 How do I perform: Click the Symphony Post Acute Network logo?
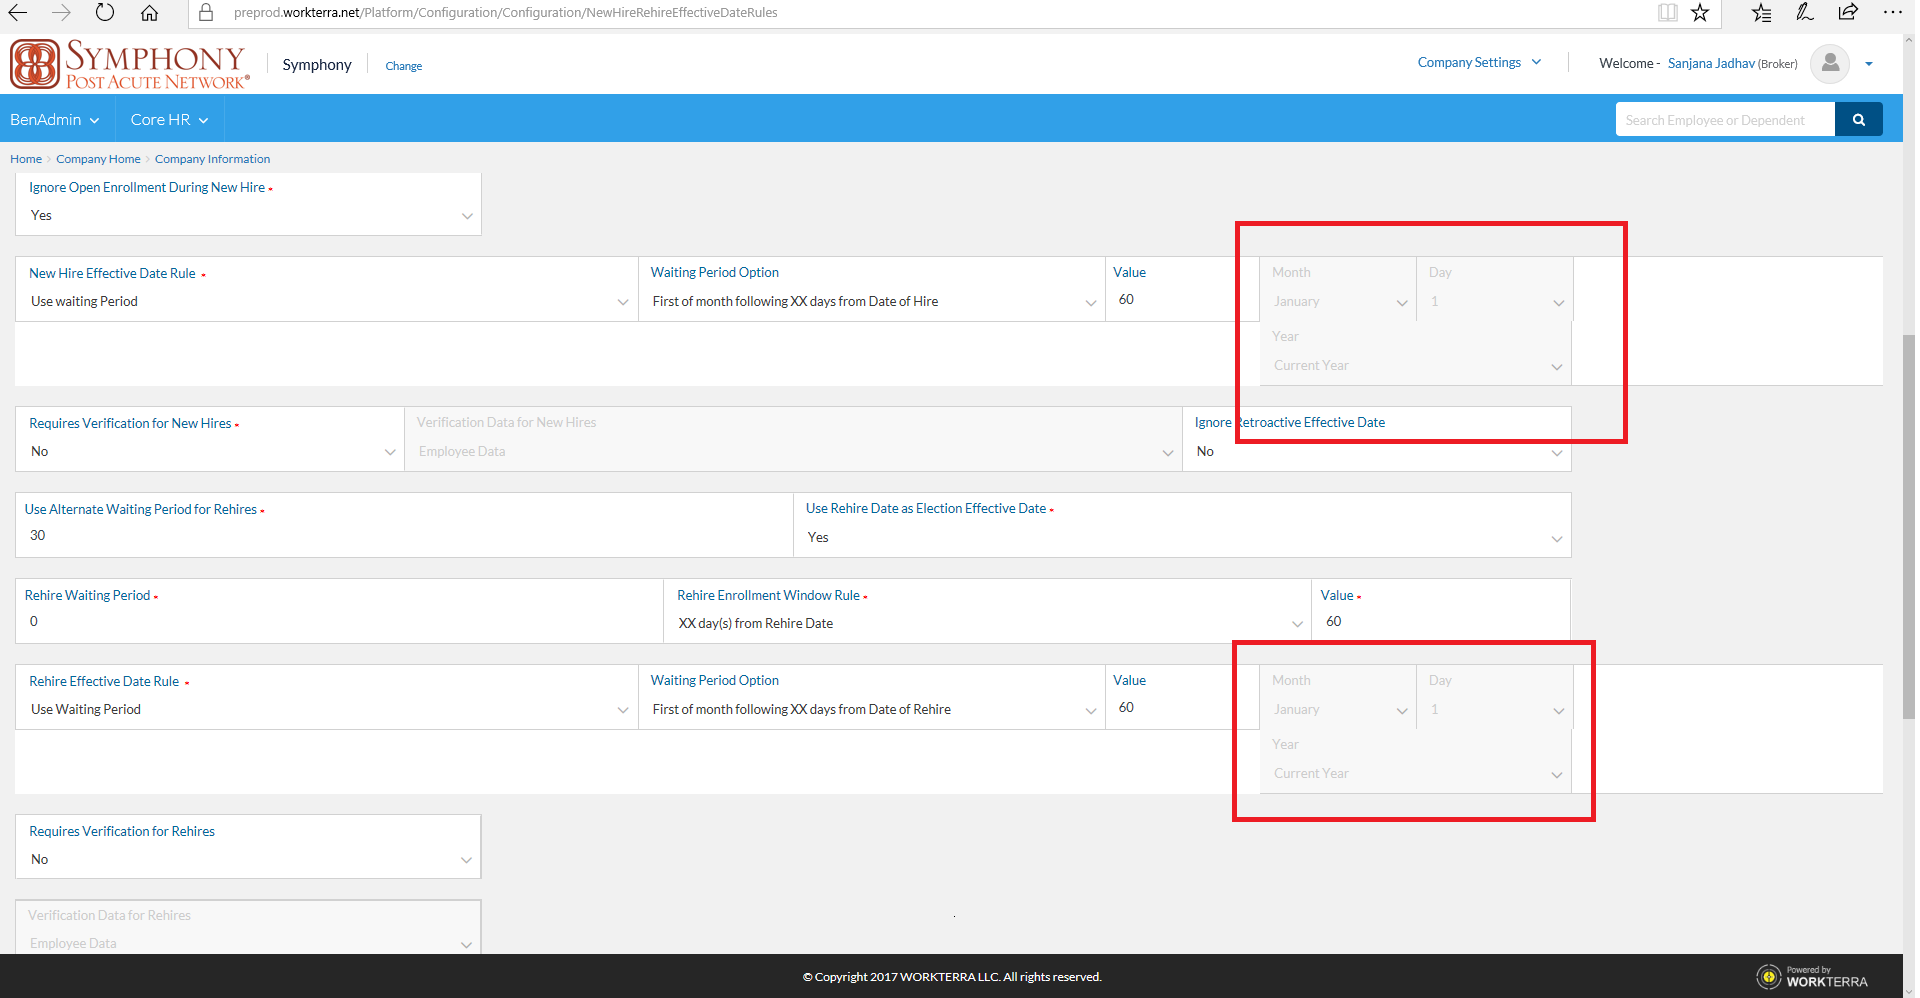click(x=129, y=64)
